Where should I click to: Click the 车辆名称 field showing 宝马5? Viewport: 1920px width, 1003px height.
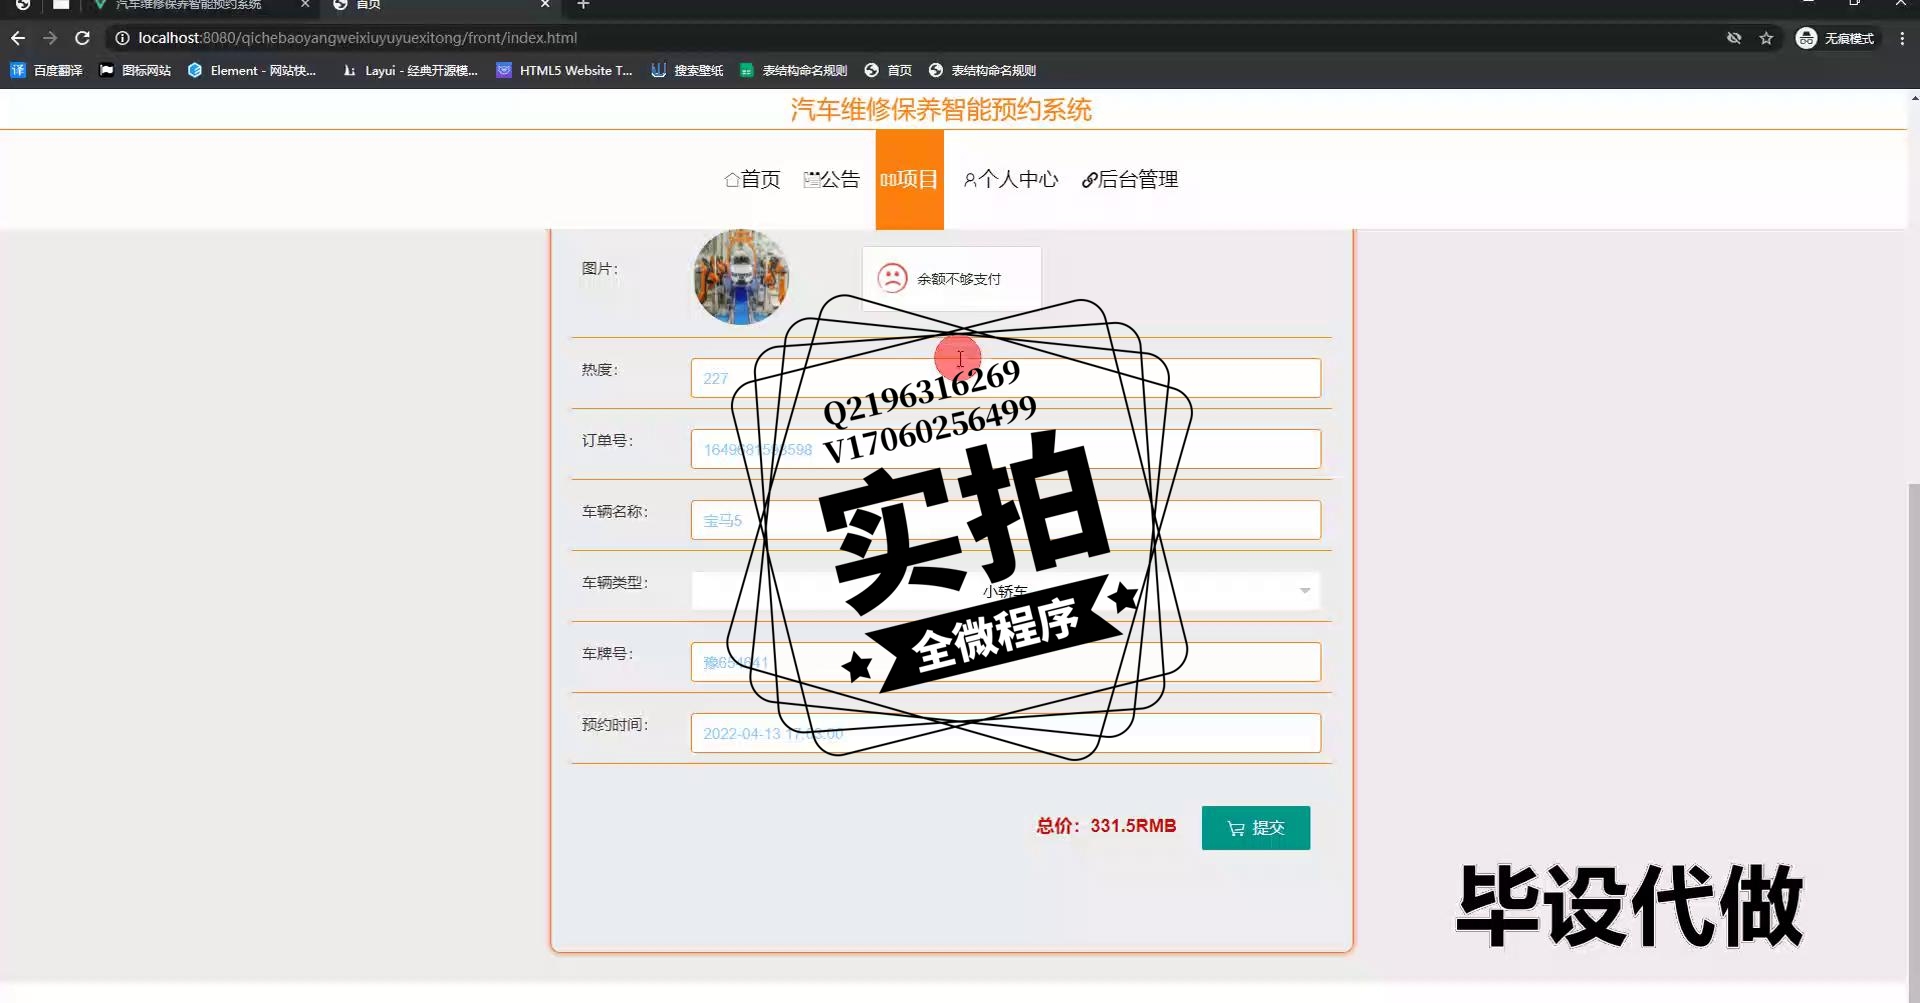1005,520
